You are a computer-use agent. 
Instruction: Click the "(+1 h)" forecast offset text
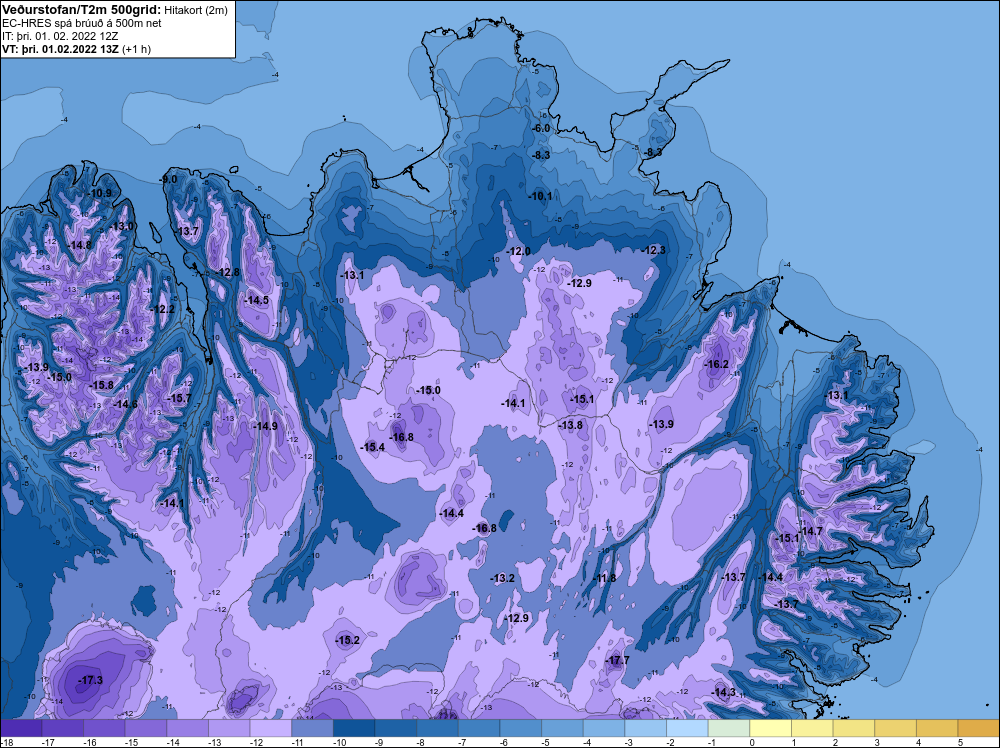pos(136,49)
